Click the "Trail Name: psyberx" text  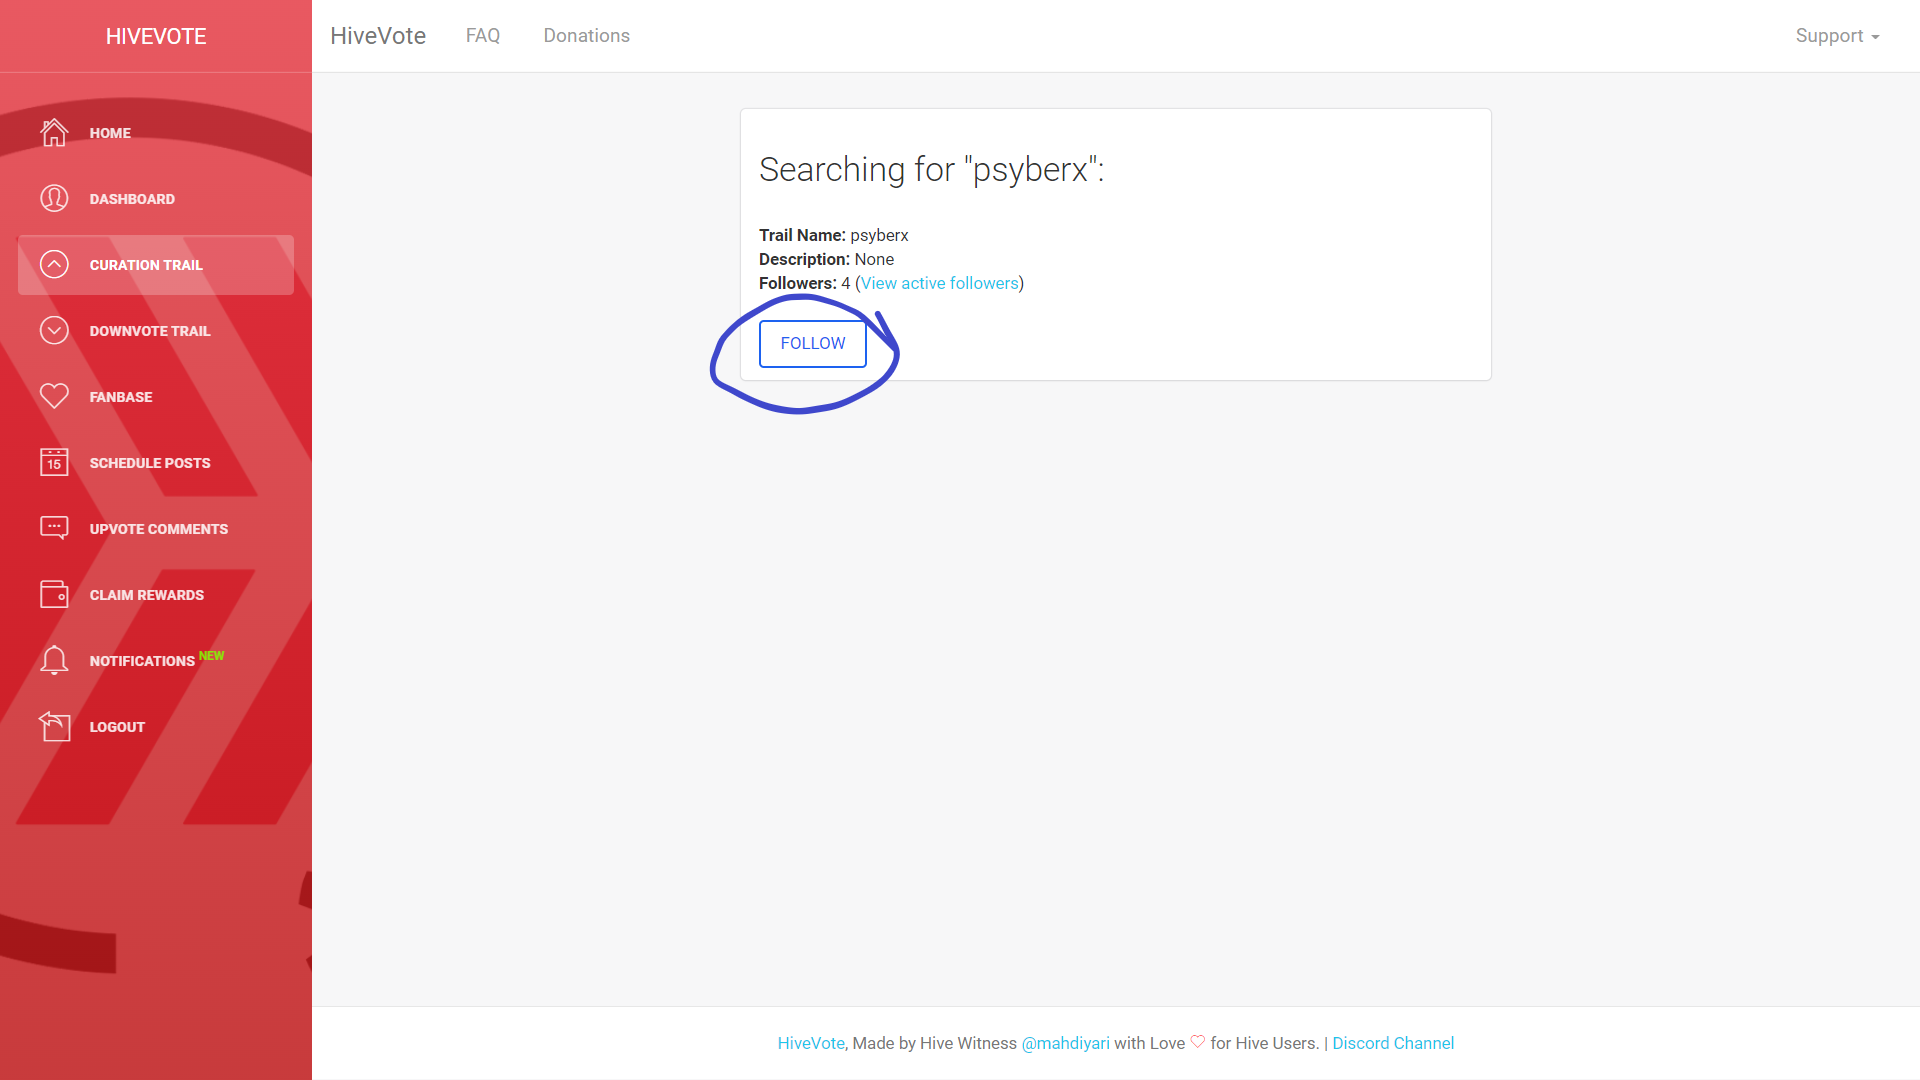pyautogui.click(x=834, y=235)
